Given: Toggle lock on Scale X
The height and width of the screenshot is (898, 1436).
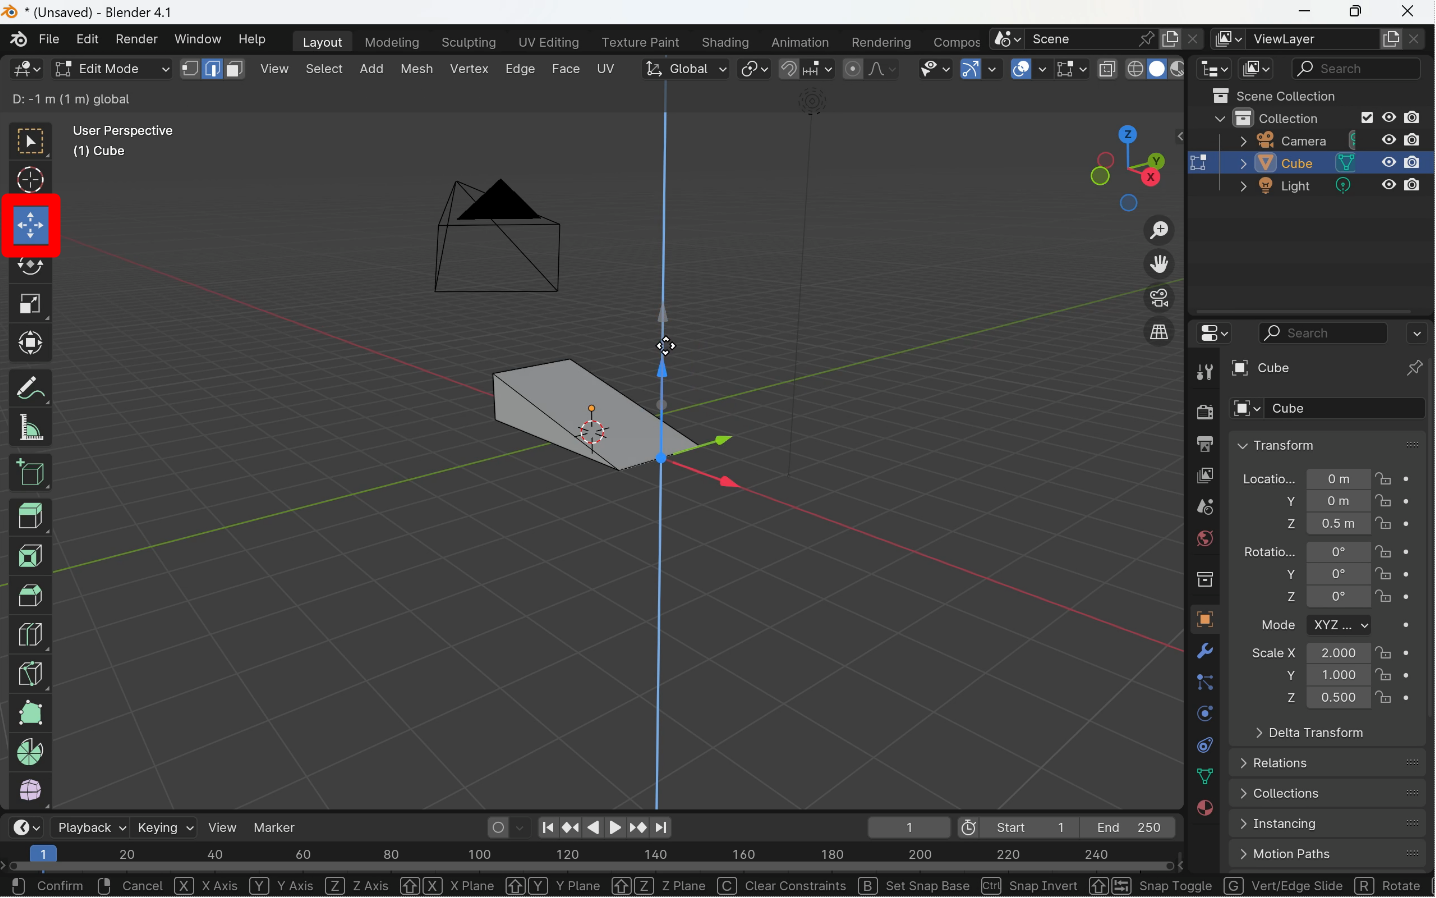Looking at the screenshot, I should (x=1384, y=653).
